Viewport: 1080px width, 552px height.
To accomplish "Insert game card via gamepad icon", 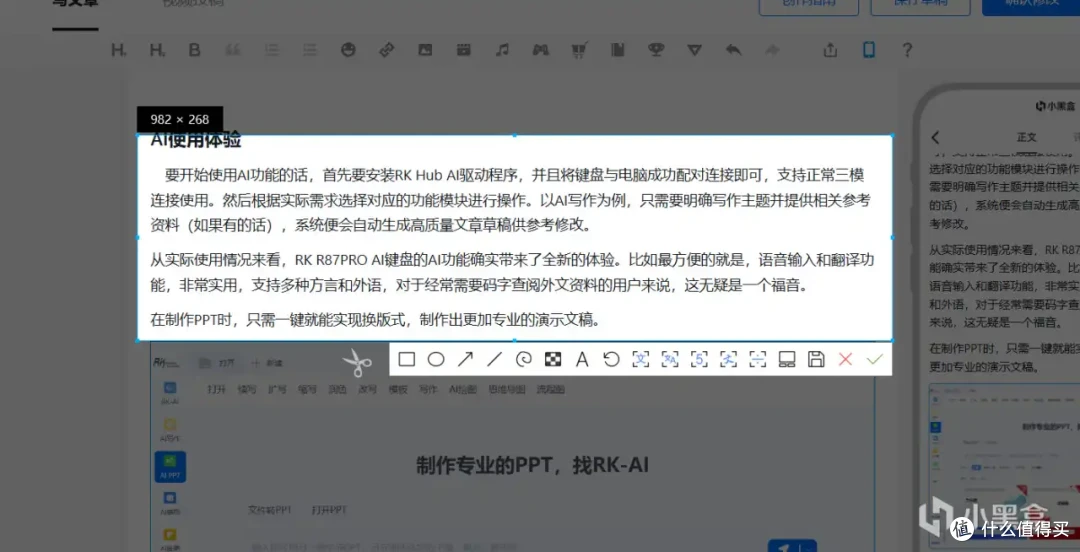I will click(541, 50).
